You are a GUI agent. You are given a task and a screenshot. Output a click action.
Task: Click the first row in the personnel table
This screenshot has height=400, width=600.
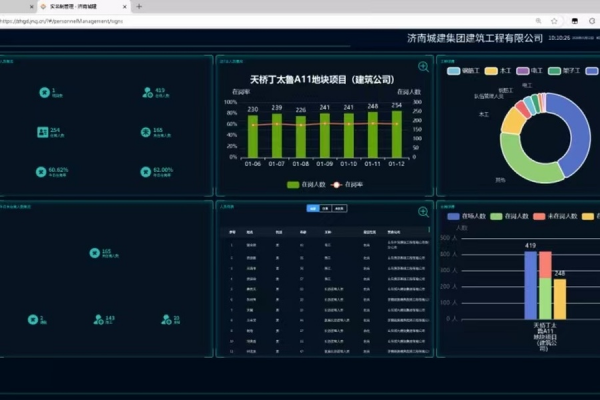click(x=320, y=243)
